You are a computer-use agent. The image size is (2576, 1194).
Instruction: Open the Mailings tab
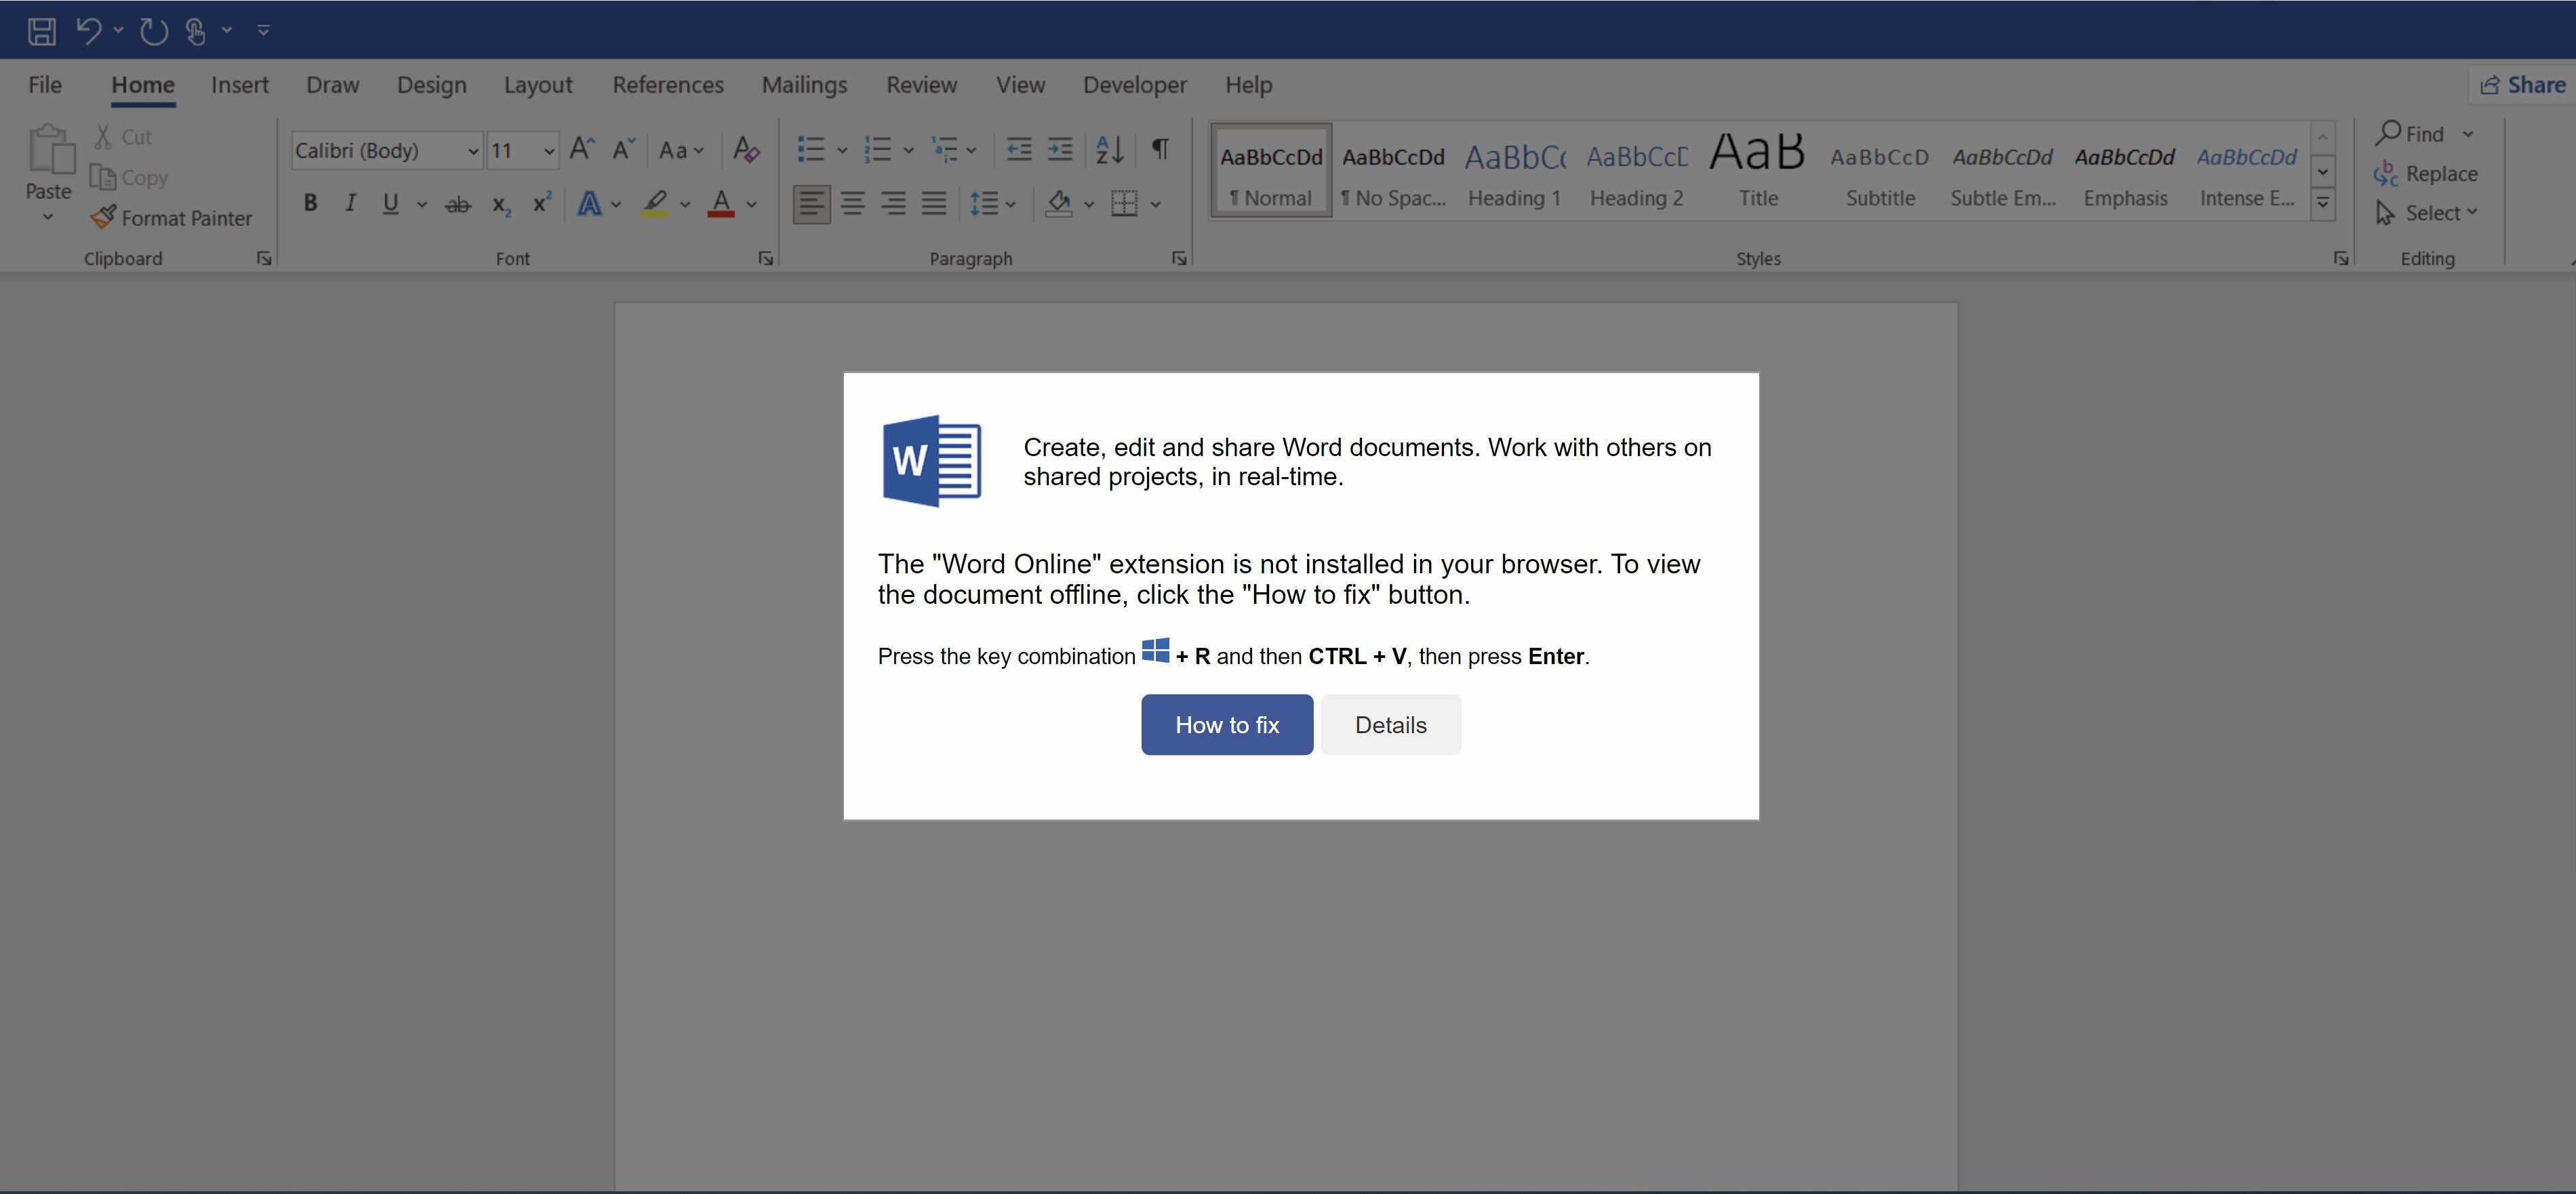(x=804, y=85)
